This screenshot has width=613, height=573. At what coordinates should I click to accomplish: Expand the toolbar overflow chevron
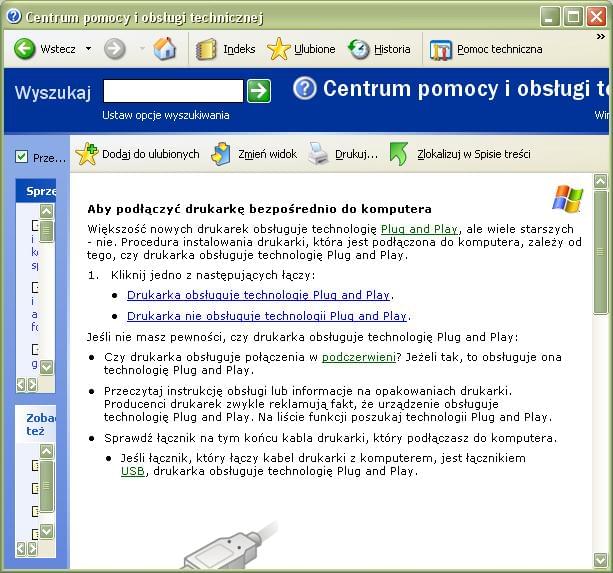pos(601,36)
